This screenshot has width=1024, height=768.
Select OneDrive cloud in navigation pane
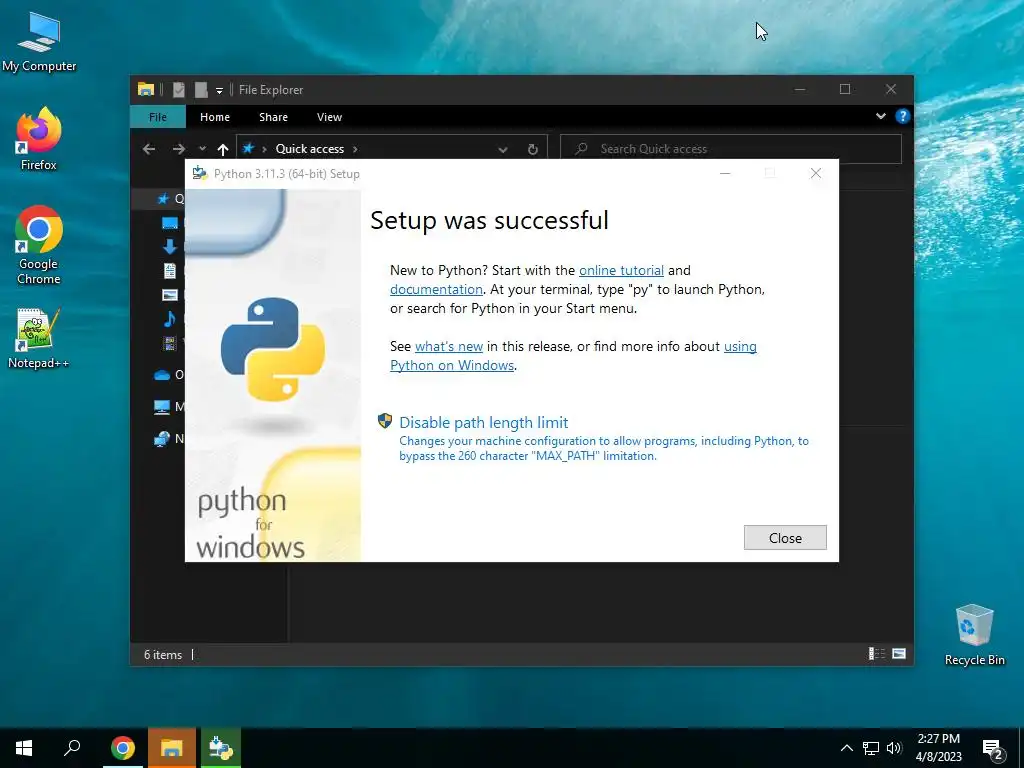(x=162, y=375)
